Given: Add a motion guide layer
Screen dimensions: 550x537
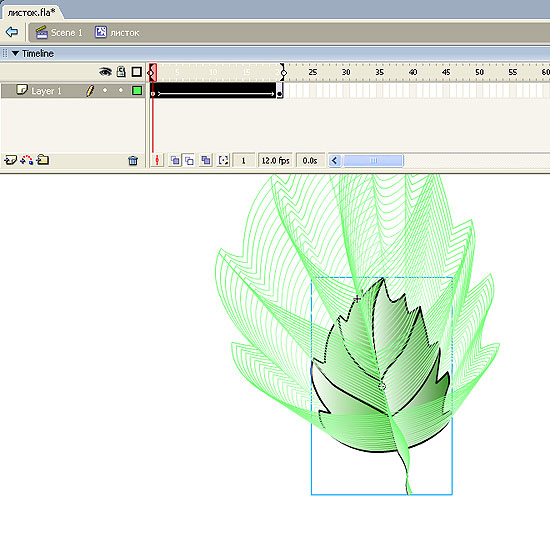Looking at the screenshot, I should (27, 160).
